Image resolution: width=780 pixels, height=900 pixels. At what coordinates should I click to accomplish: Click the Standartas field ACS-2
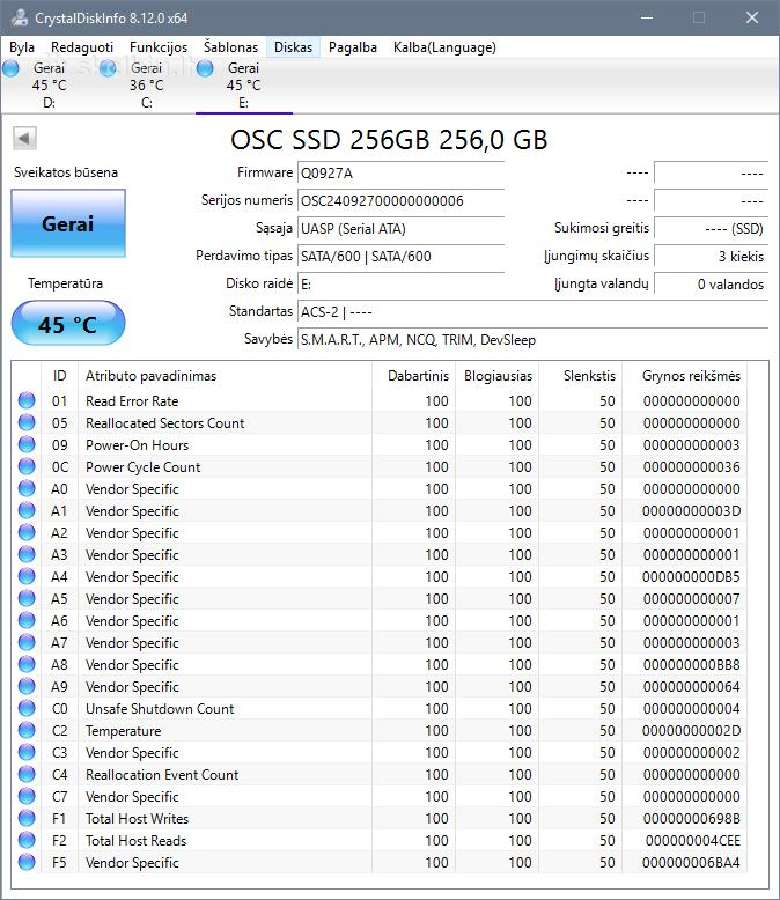(x=532, y=312)
